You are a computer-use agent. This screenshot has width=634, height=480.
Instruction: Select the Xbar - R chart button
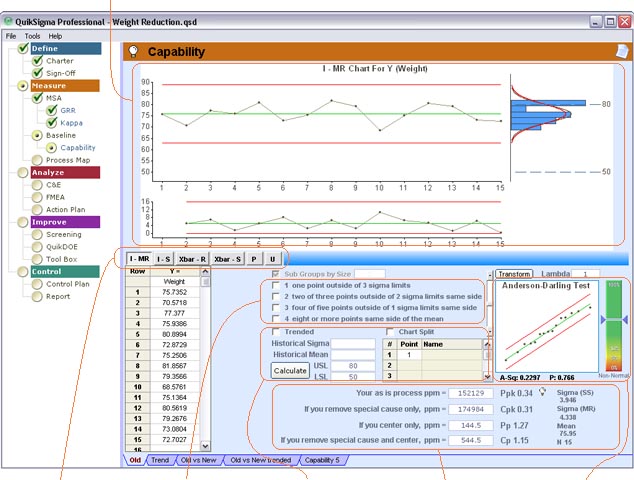192,259
